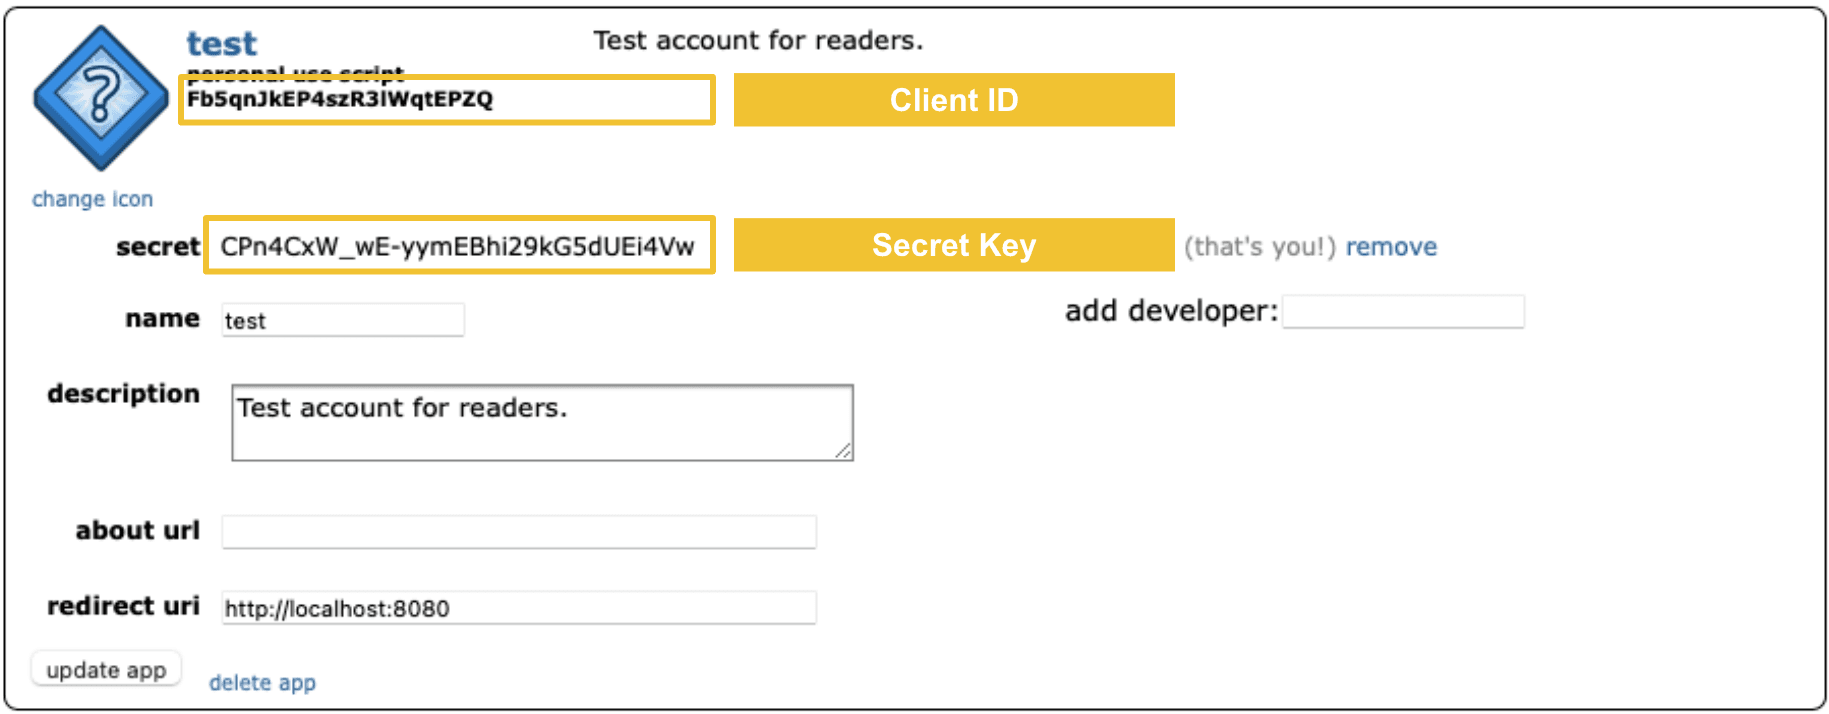
Task: Click the "redirect uri" field label
Action: (123, 606)
